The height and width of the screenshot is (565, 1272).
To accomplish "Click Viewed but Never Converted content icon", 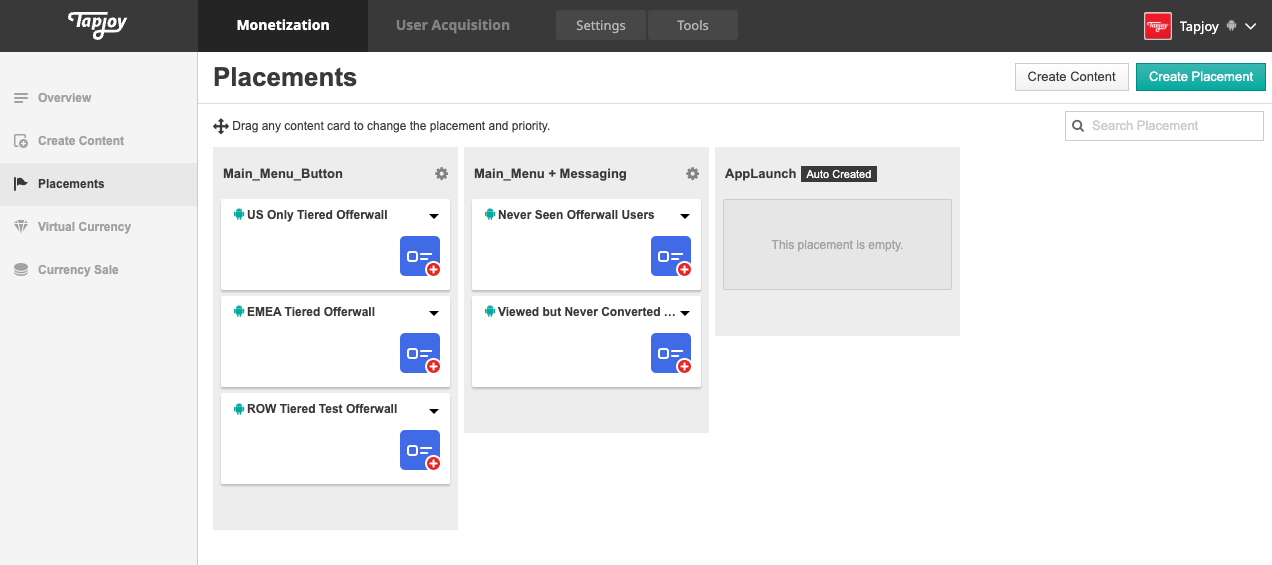I will tap(671, 353).
